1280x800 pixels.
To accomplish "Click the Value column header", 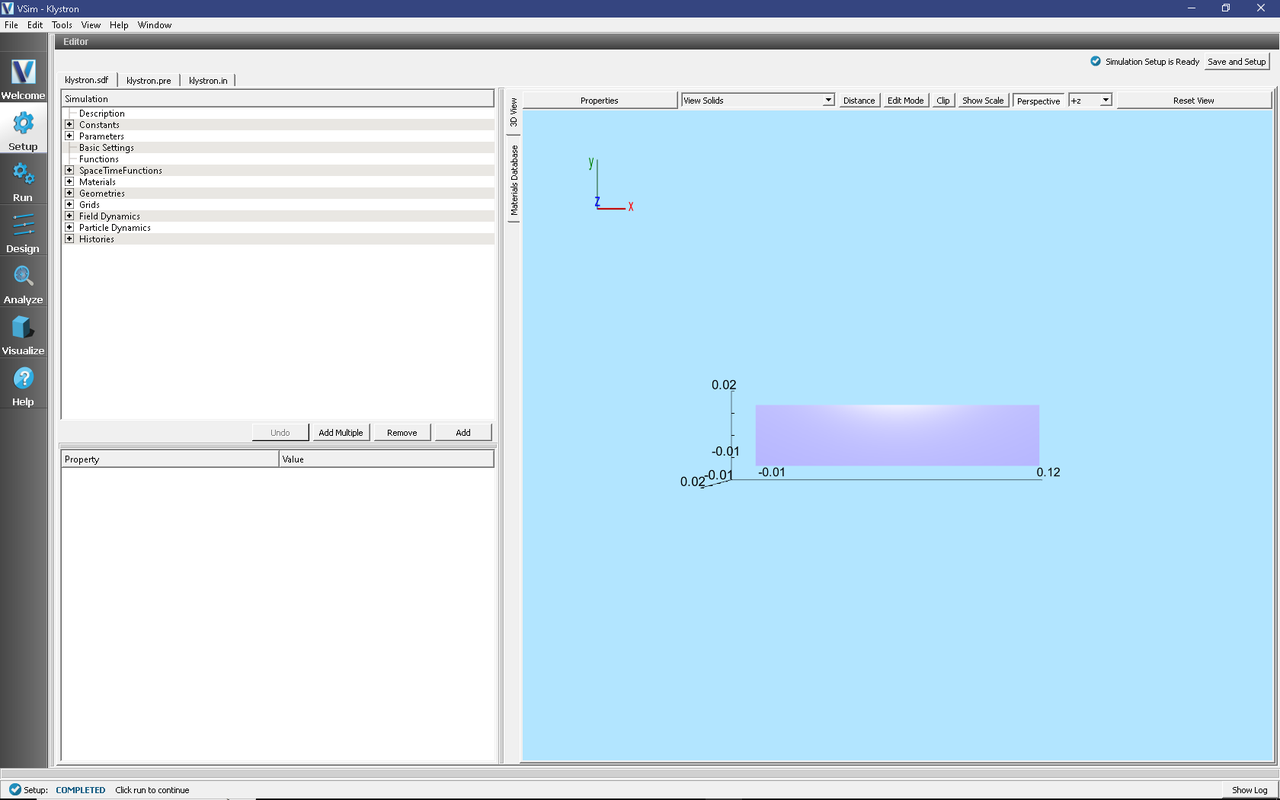I will 386,459.
